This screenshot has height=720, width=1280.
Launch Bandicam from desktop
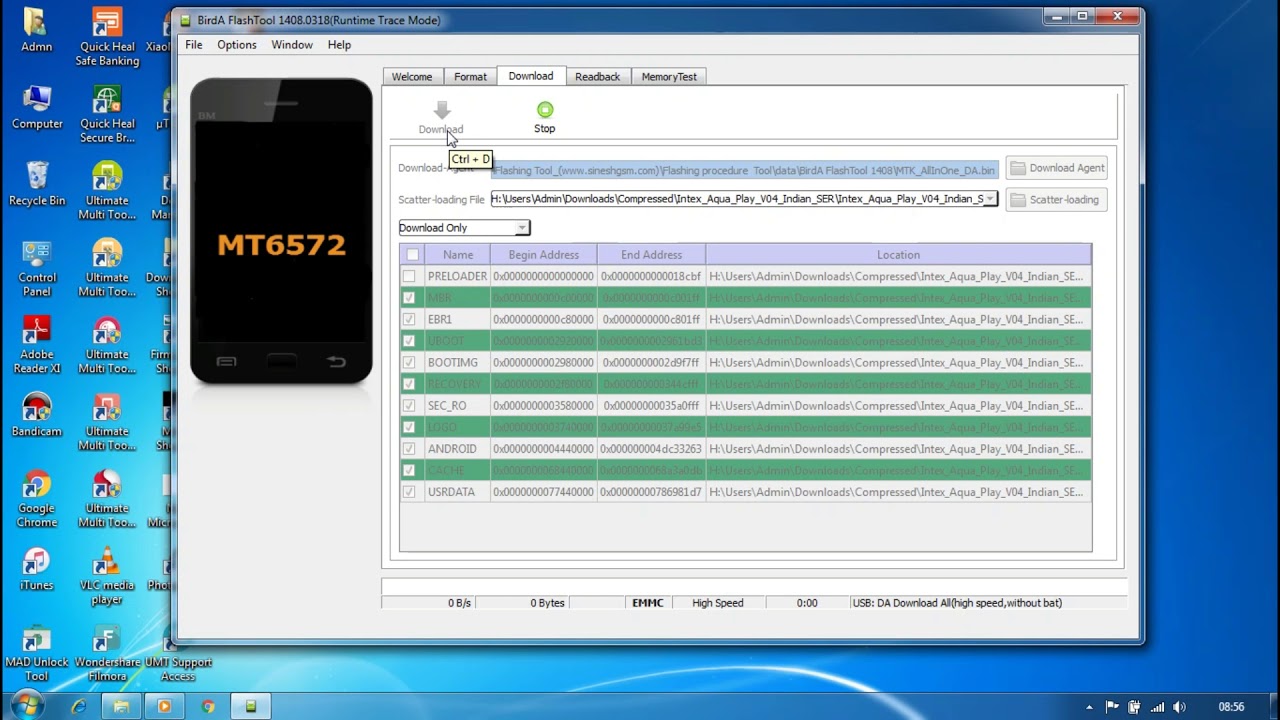tap(37, 415)
